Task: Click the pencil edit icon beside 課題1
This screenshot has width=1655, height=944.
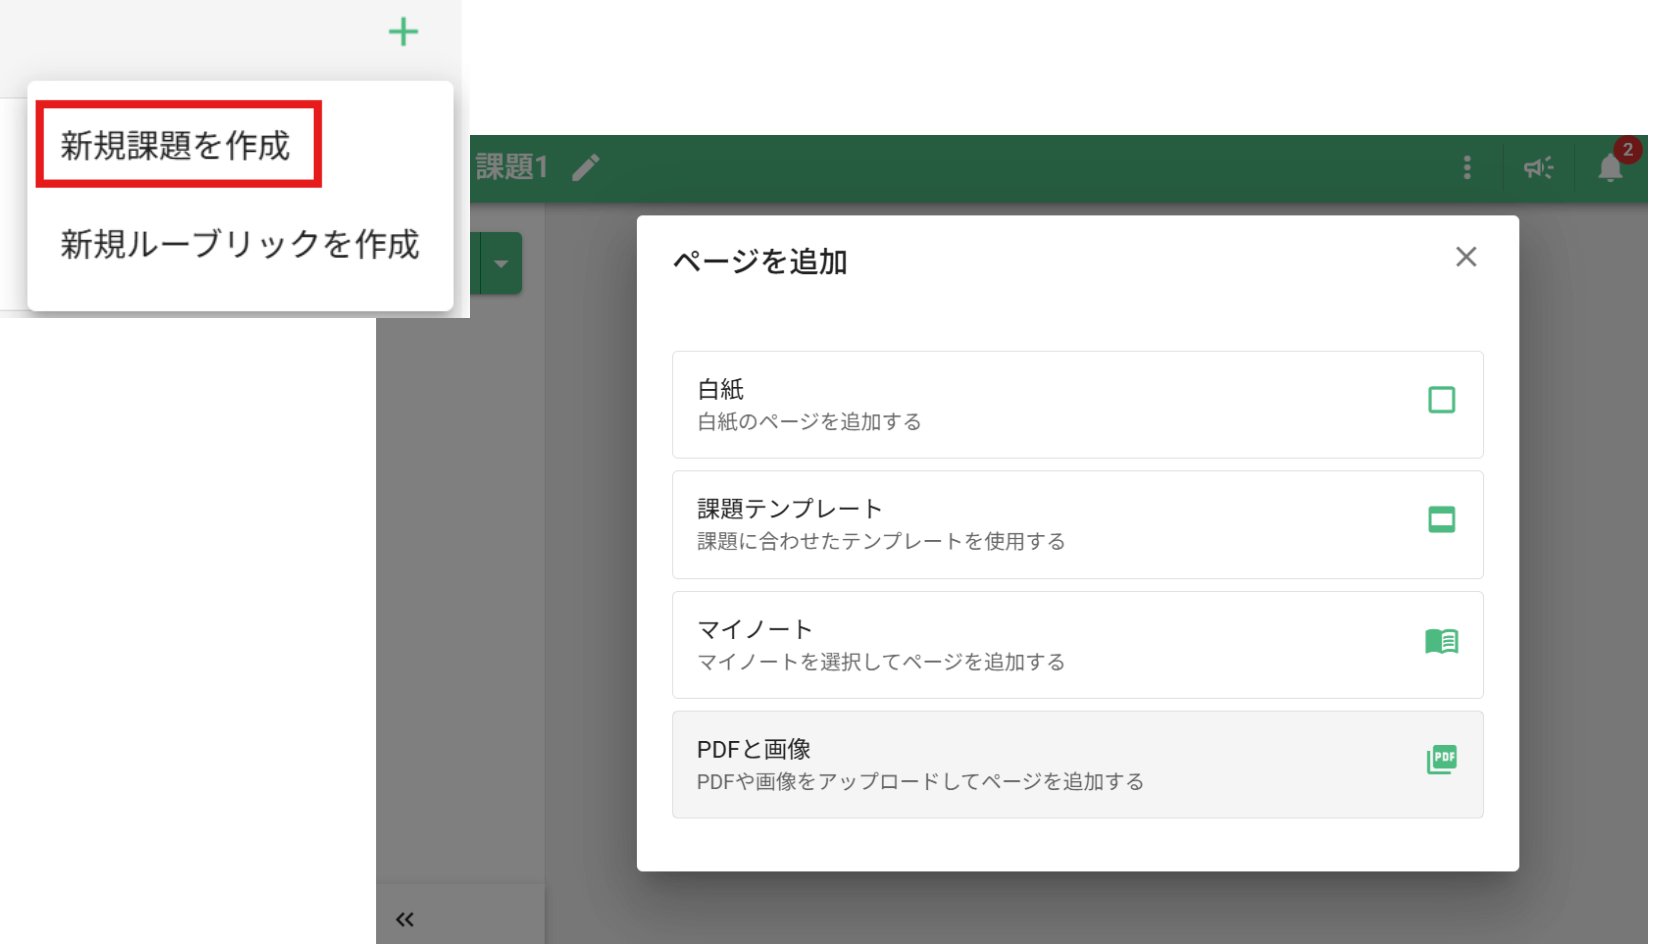Action: point(586,167)
